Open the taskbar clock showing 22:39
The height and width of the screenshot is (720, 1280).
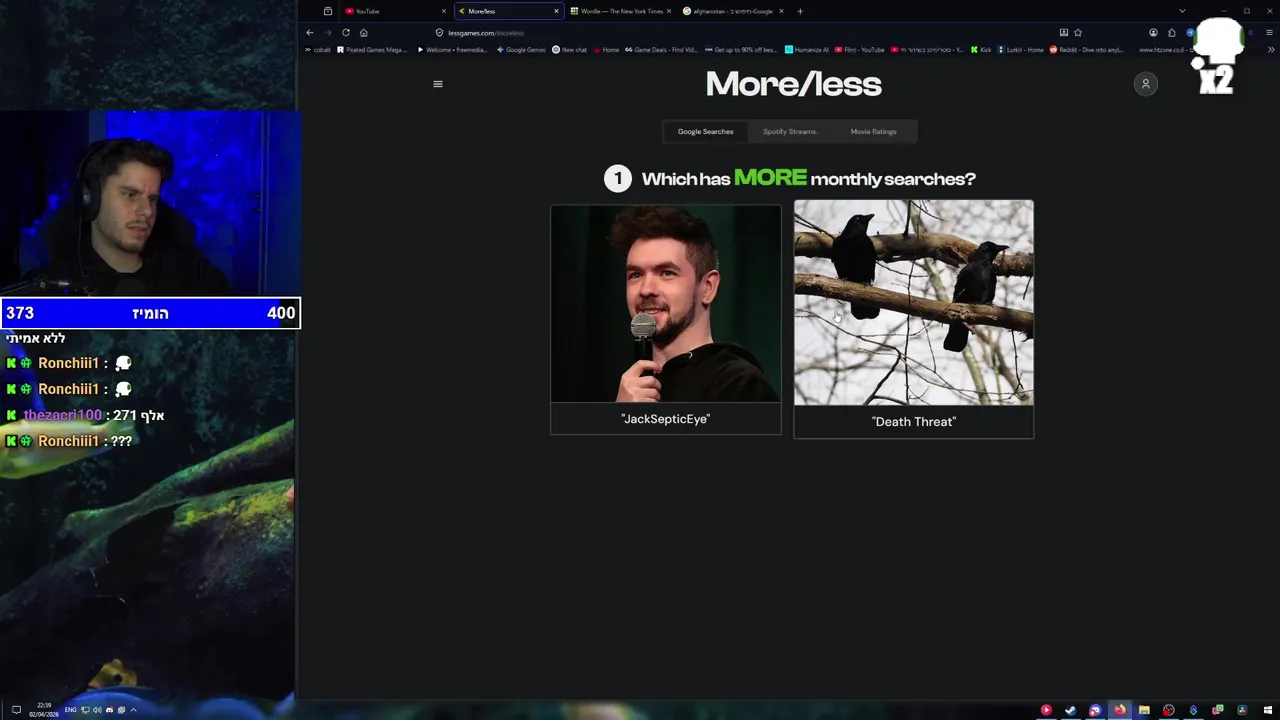[44, 709]
